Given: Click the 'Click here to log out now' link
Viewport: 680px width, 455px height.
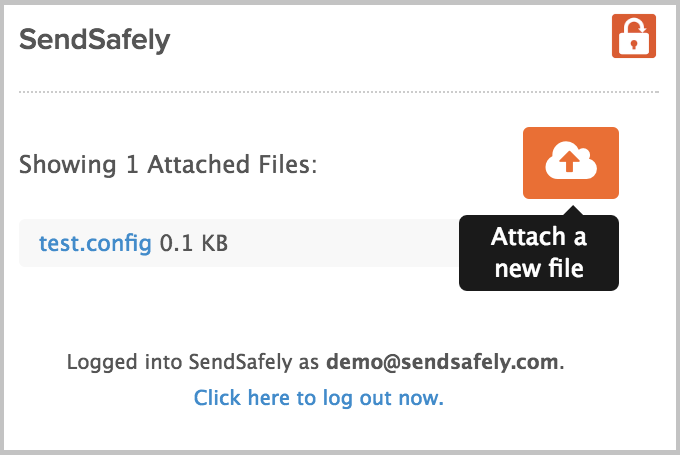Looking at the screenshot, I should click(319, 398).
